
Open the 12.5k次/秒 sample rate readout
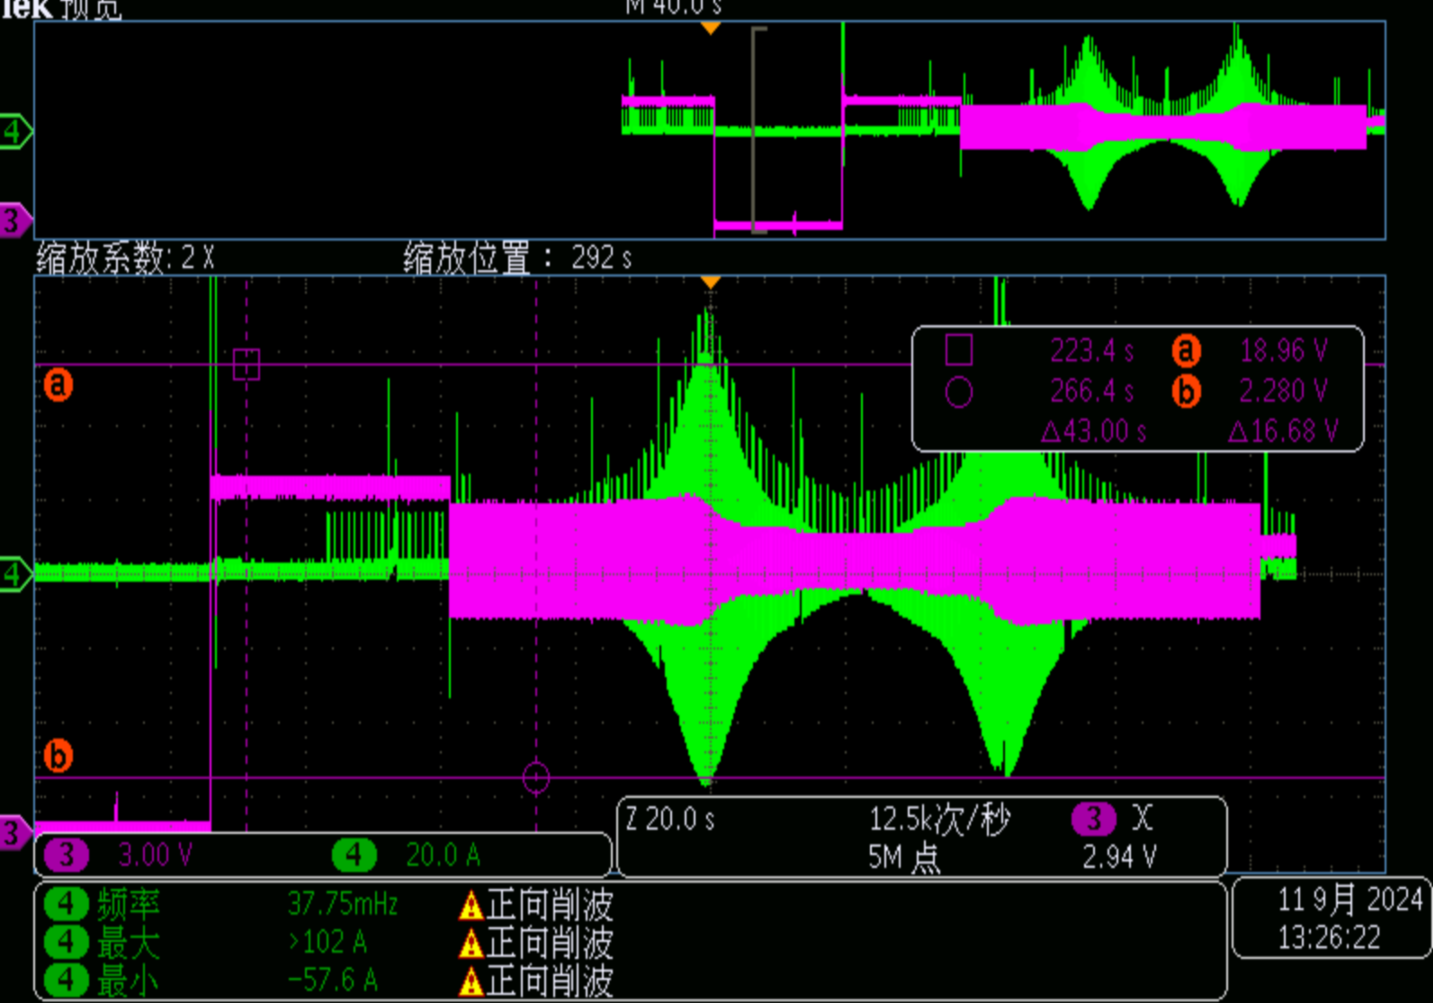tap(938, 820)
